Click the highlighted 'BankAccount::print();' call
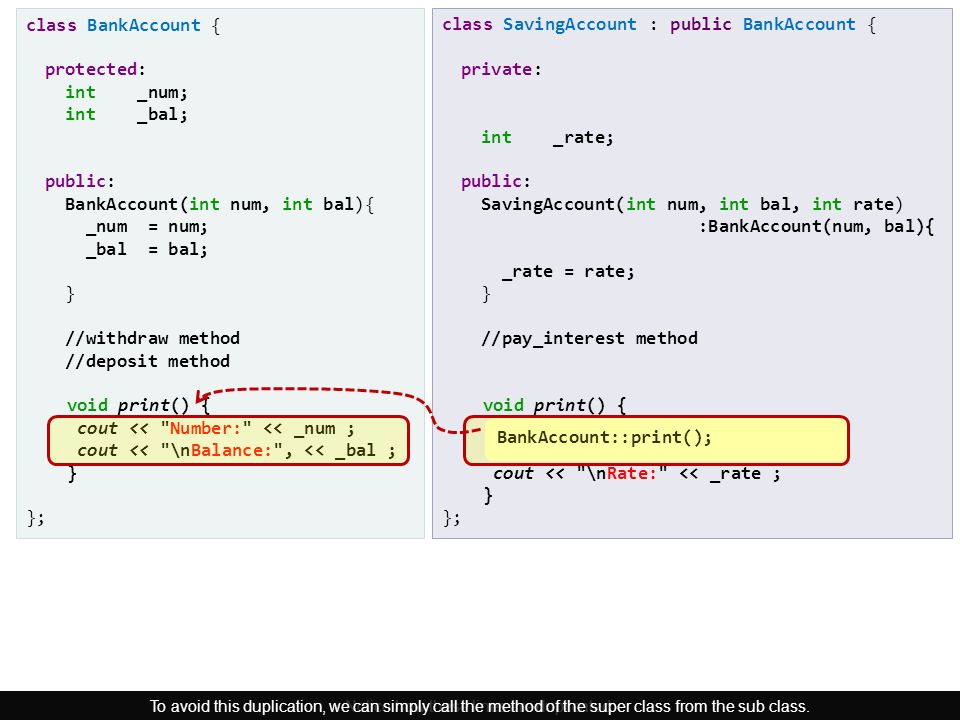 pyautogui.click(x=604, y=438)
